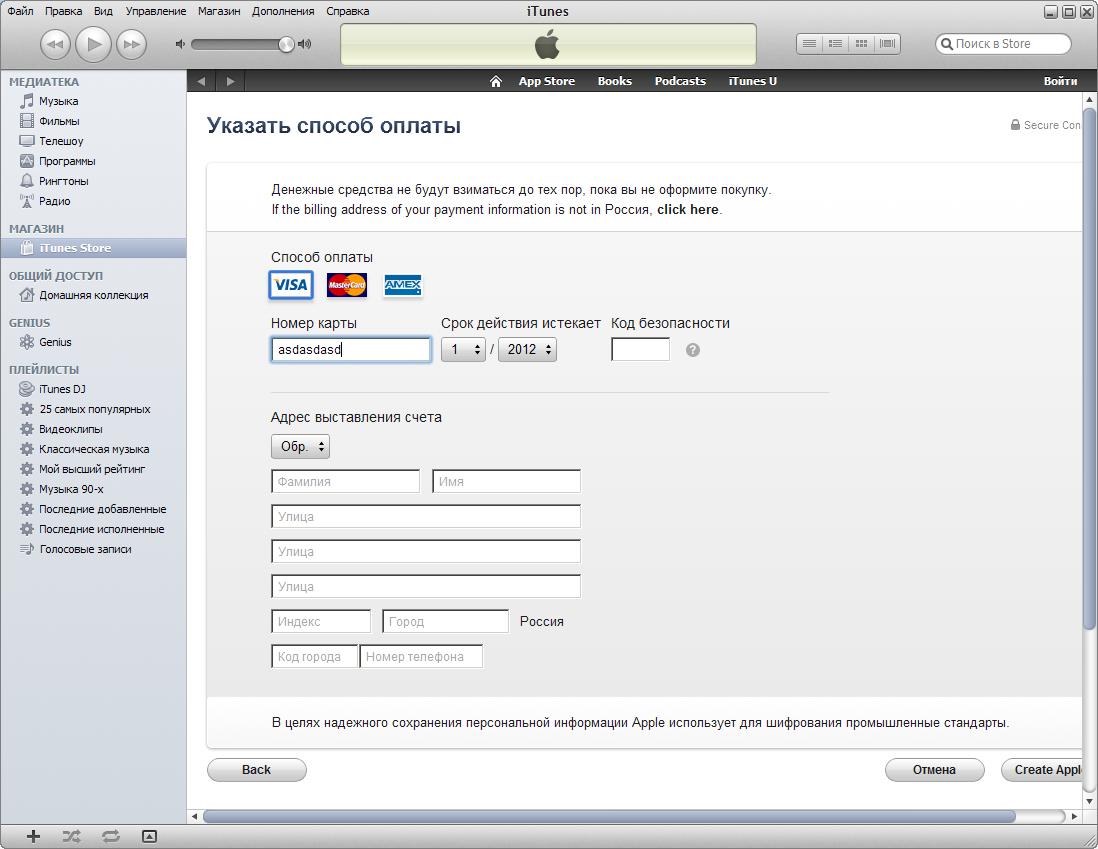1098x849 pixels.
Task: Switch to Cover Flow view icon
Action: point(887,44)
